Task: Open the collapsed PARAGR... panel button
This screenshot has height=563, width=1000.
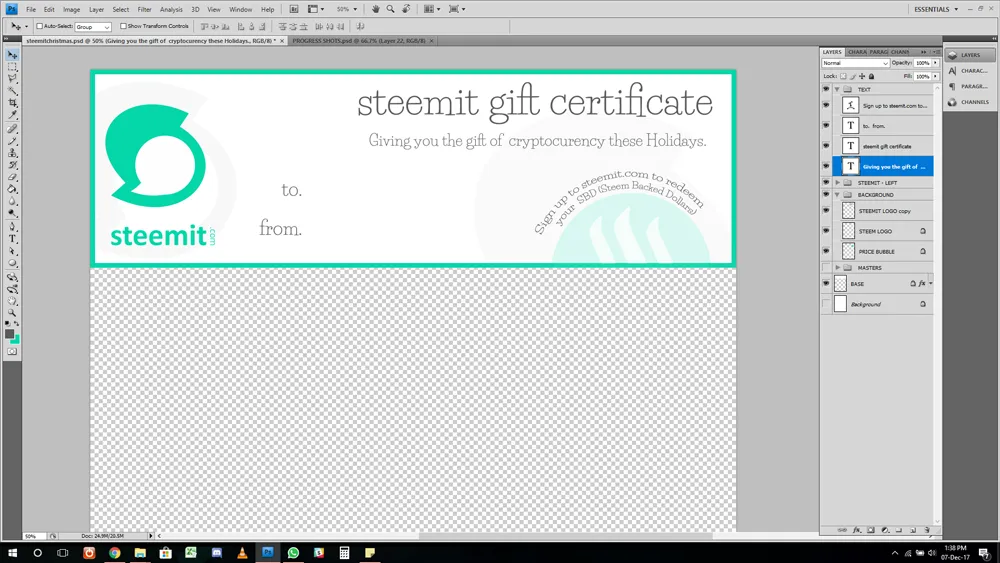Action: click(969, 86)
